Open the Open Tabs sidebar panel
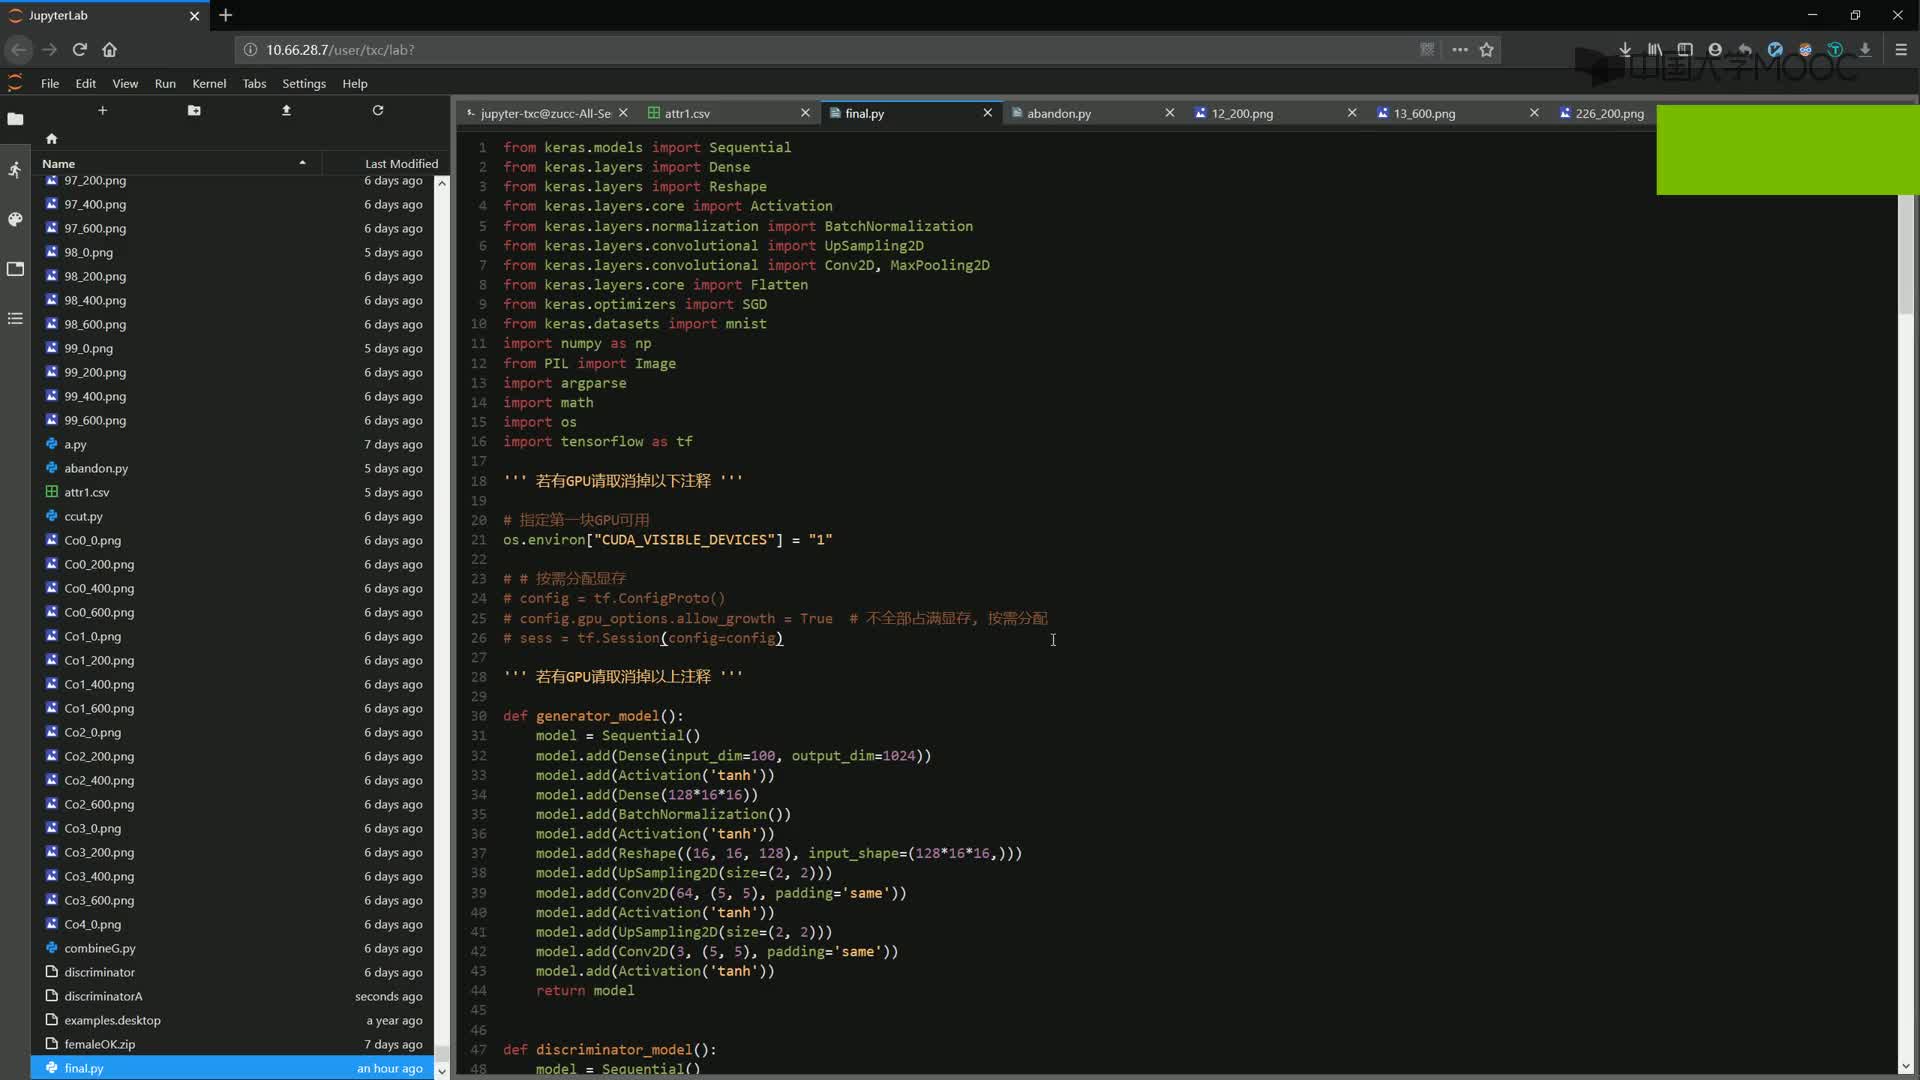The image size is (1920, 1080). pos(15,269)
